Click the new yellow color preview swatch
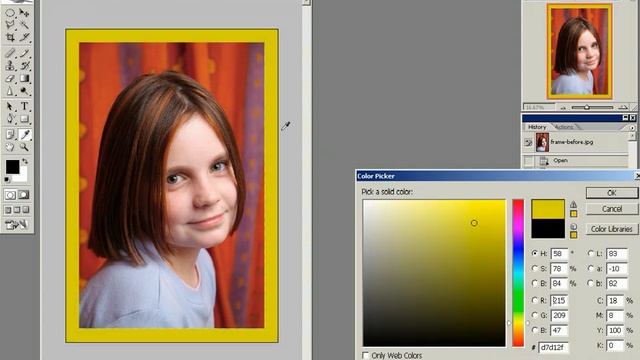 (548, 209)
